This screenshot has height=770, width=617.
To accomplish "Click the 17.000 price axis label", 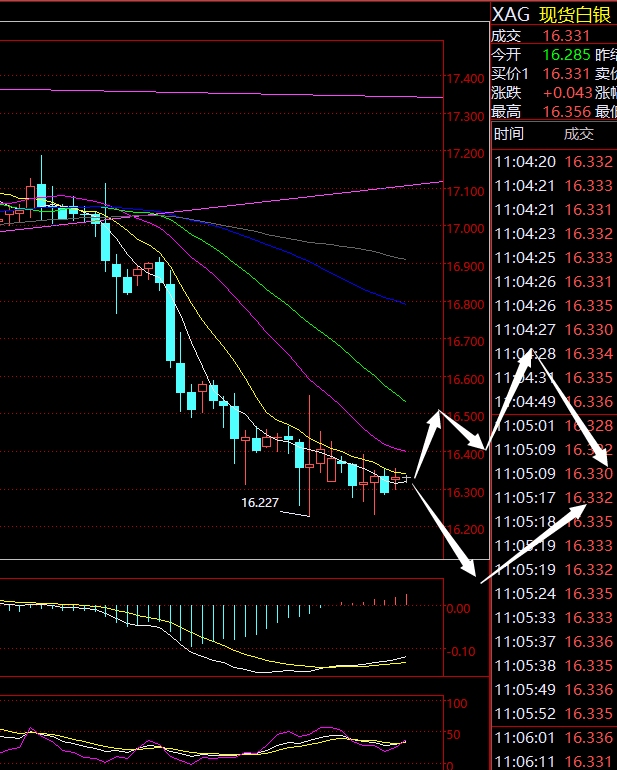I will pyautogui.click(x=465, y=229).
